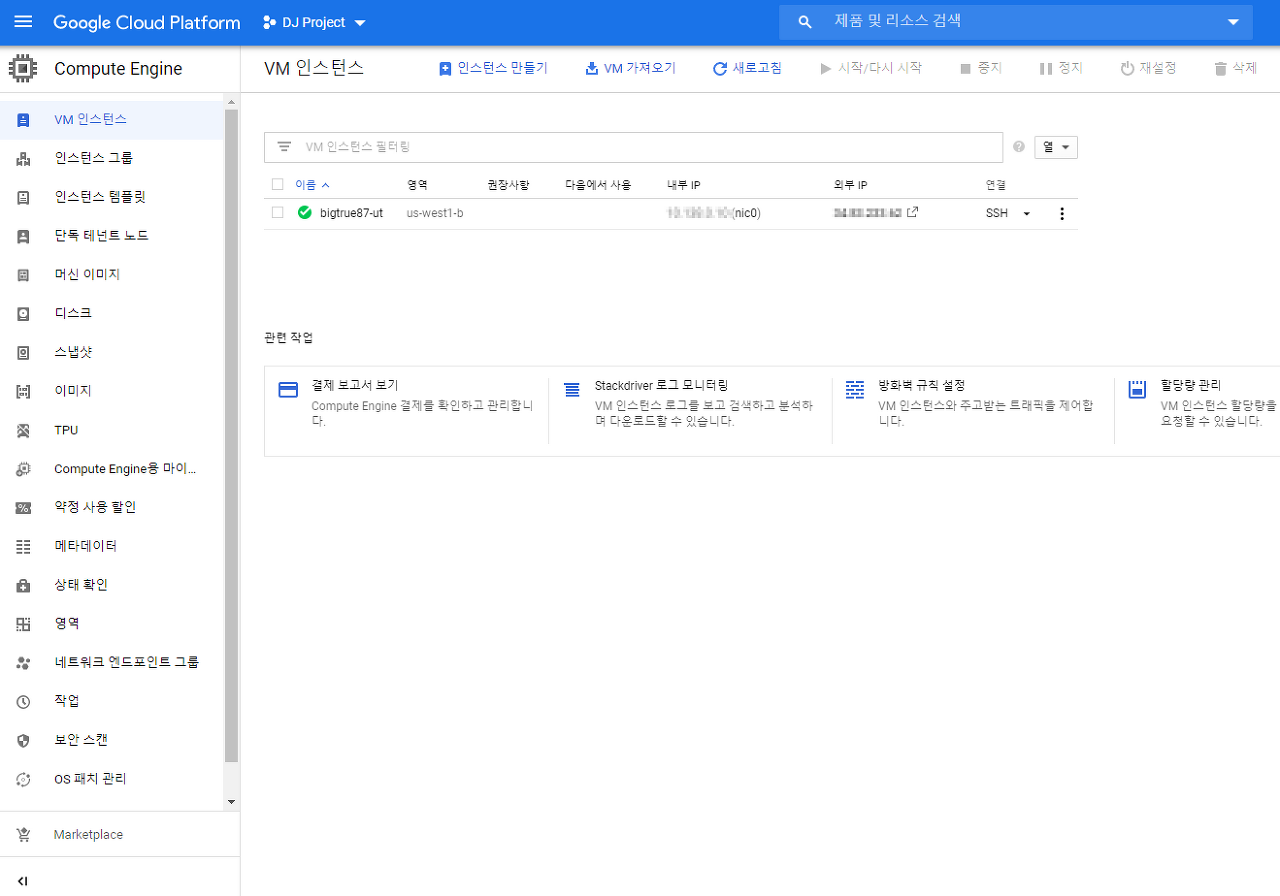Image resolution: width=1280 pixels, height=896 pixels.
Task: Click the 방화벽 규칙 설정 card icon
Action: tap(855, 390)
